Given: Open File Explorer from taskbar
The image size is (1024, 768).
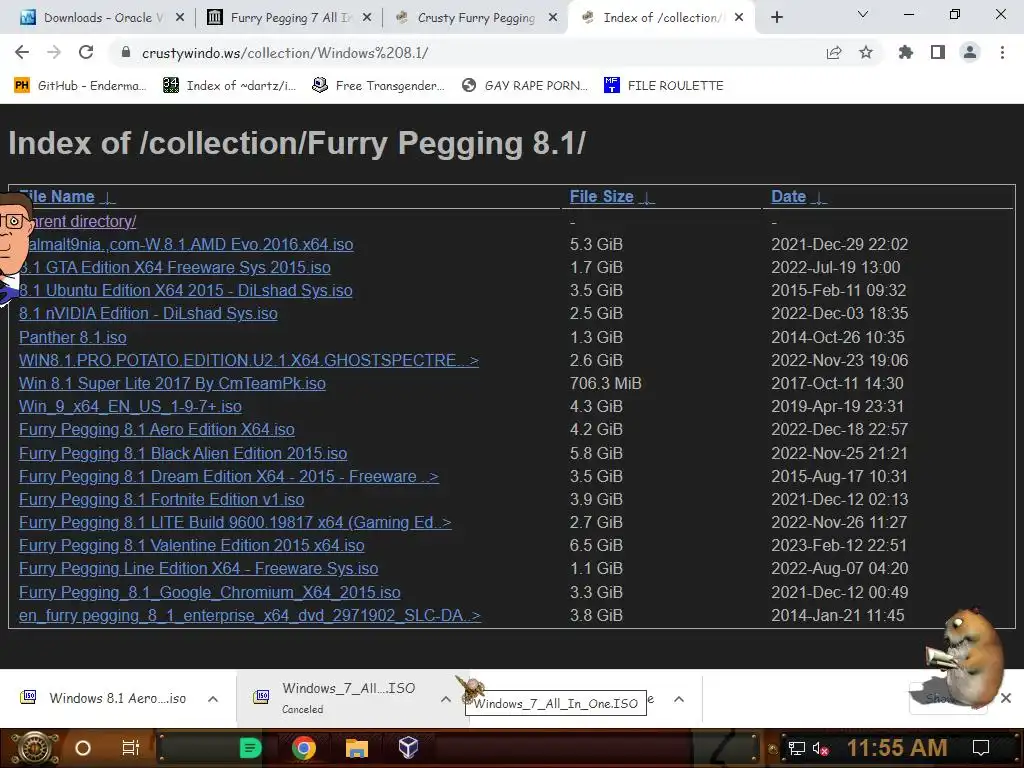Looking at the screenshot, I should [x=357, y=748].
